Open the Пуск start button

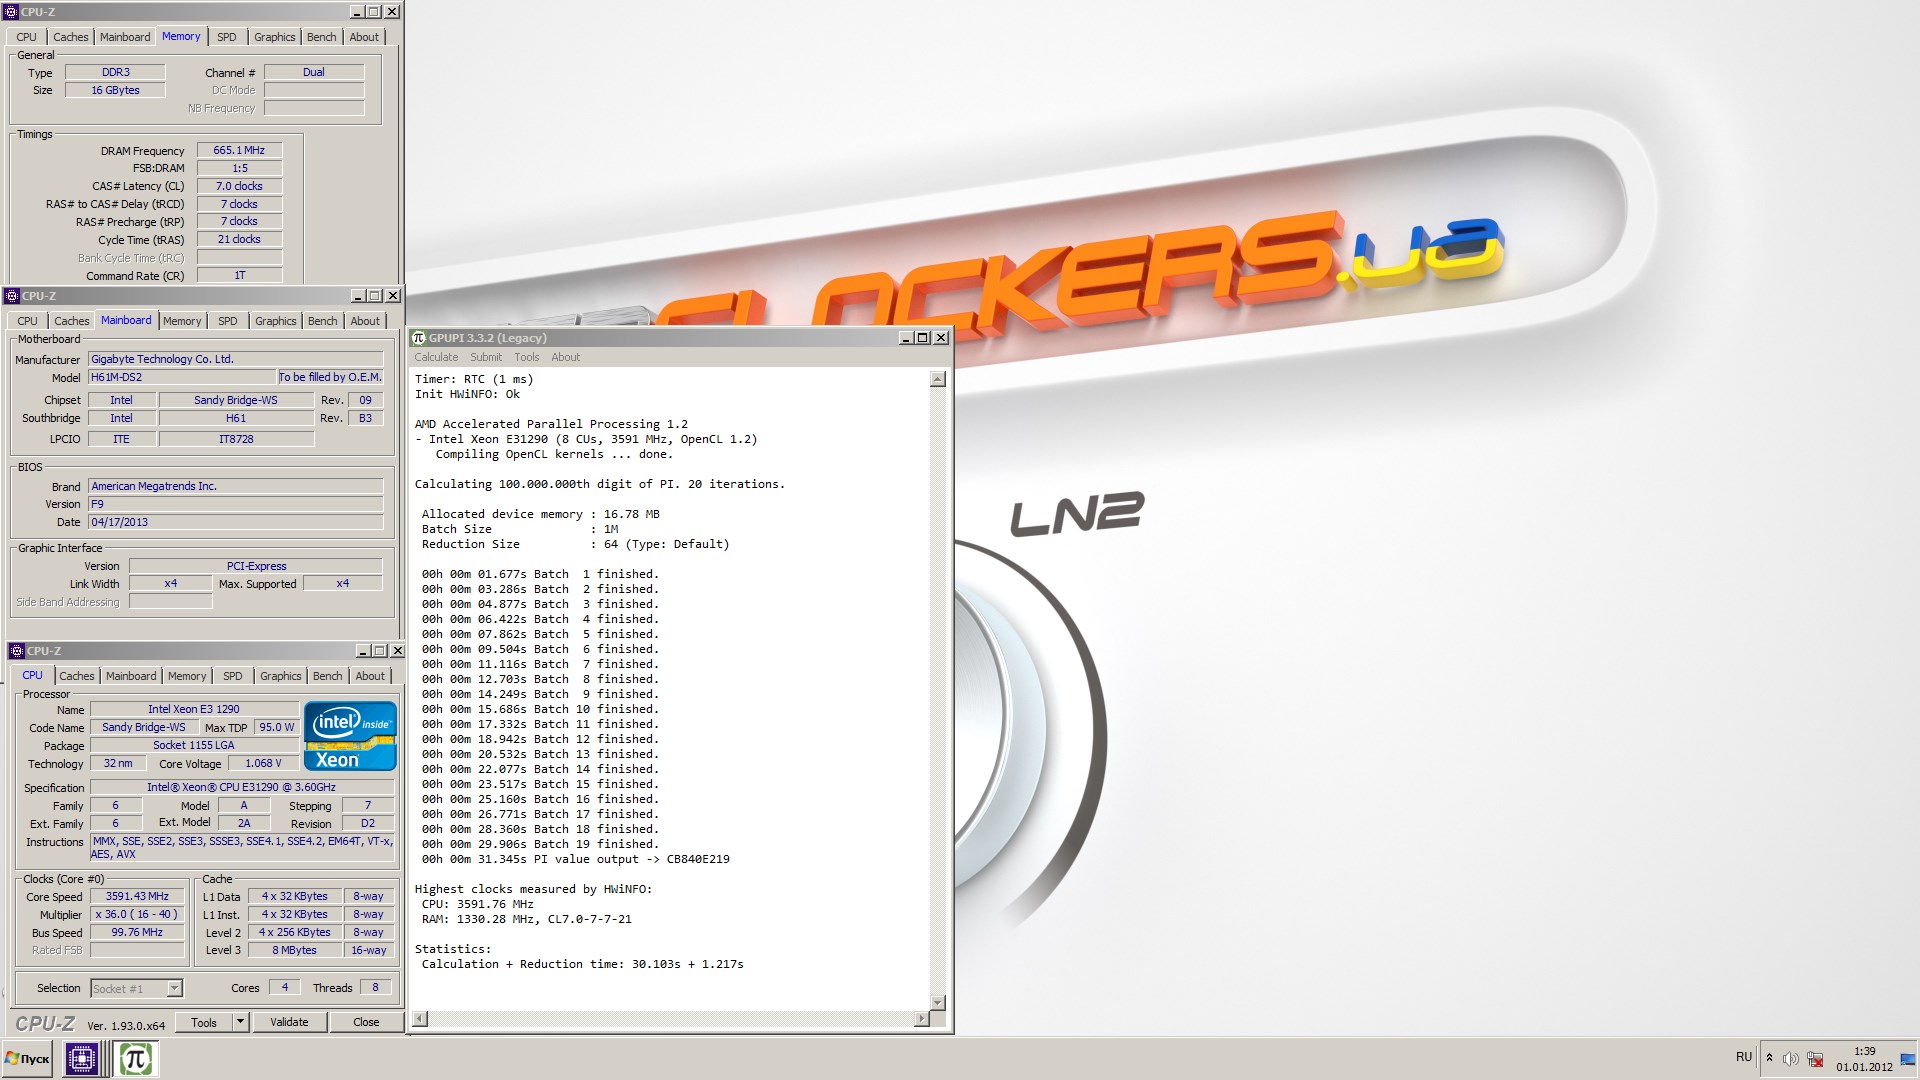click(28, 1059)
